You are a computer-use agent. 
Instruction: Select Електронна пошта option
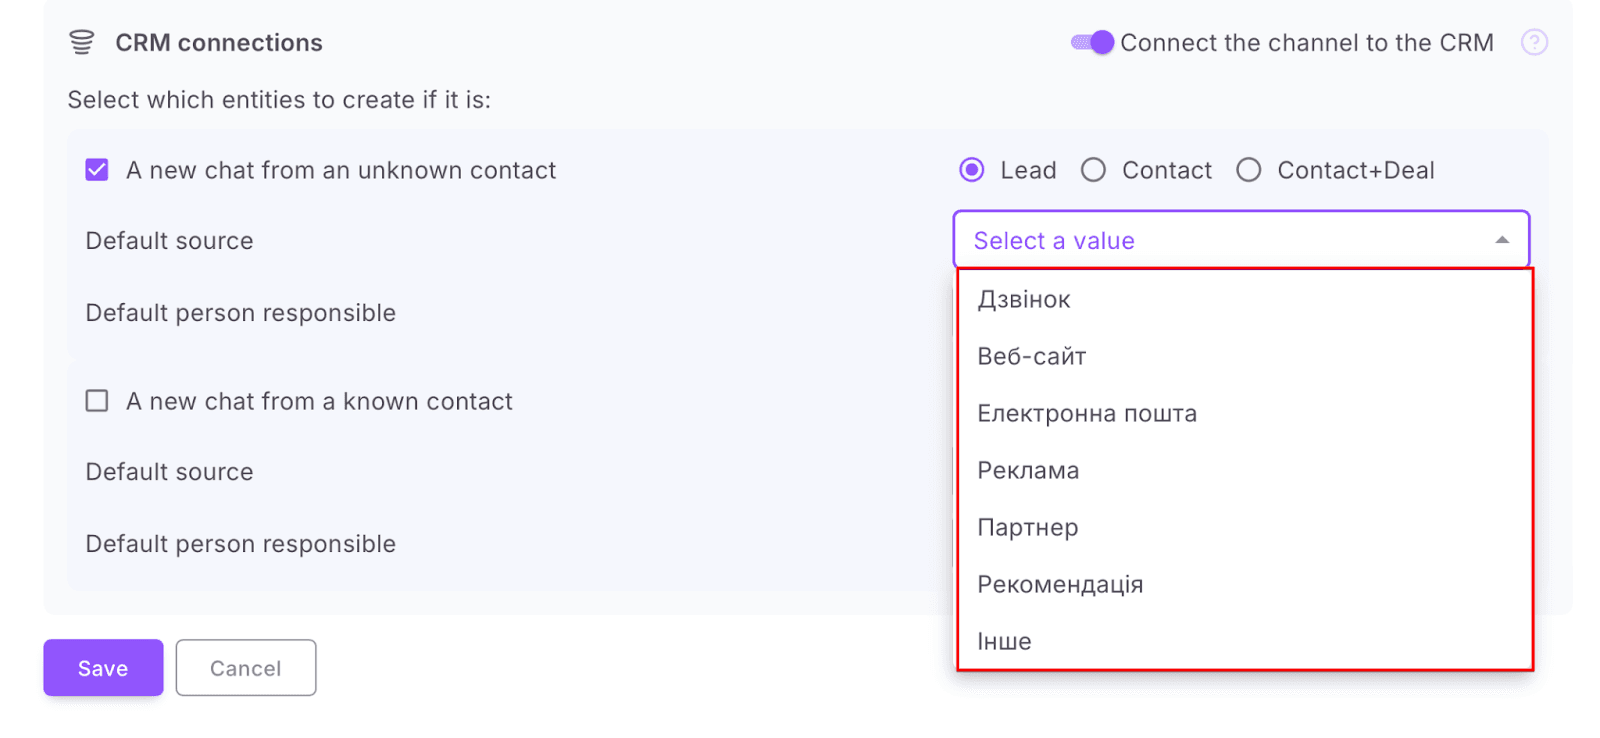point(1086,414)
